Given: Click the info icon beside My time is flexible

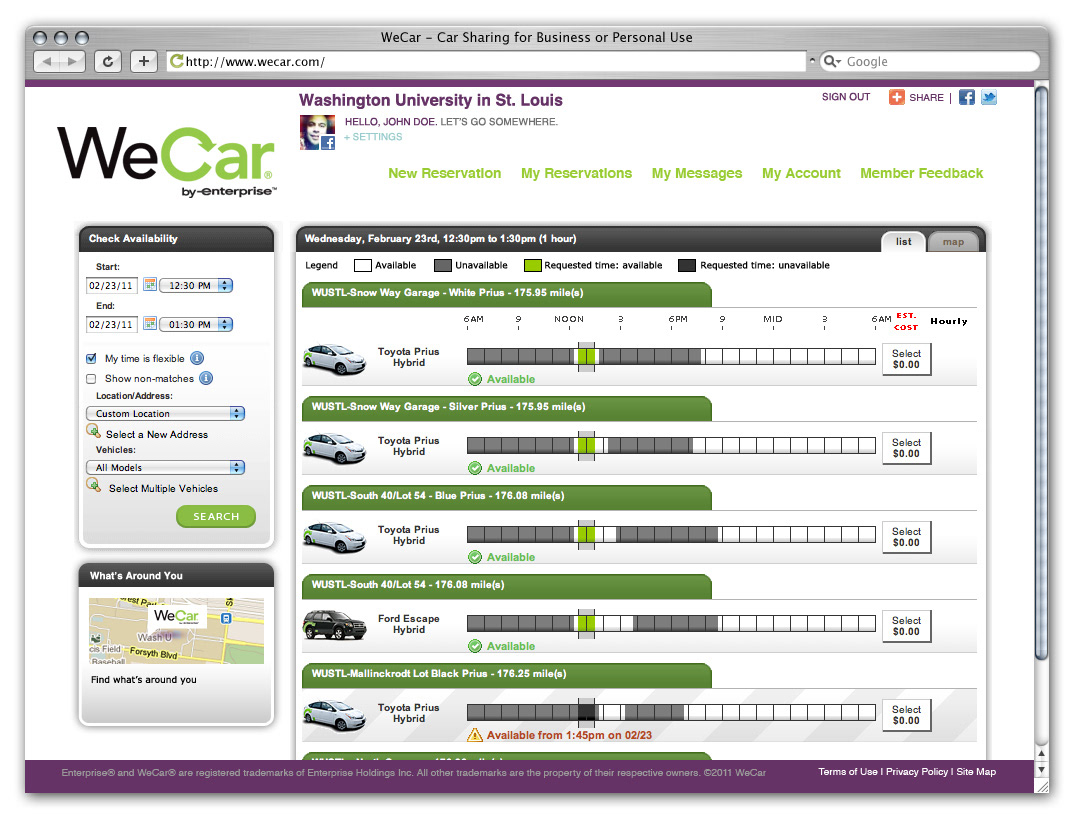Looking at the screenshot, I should click(x=197, y=358).
